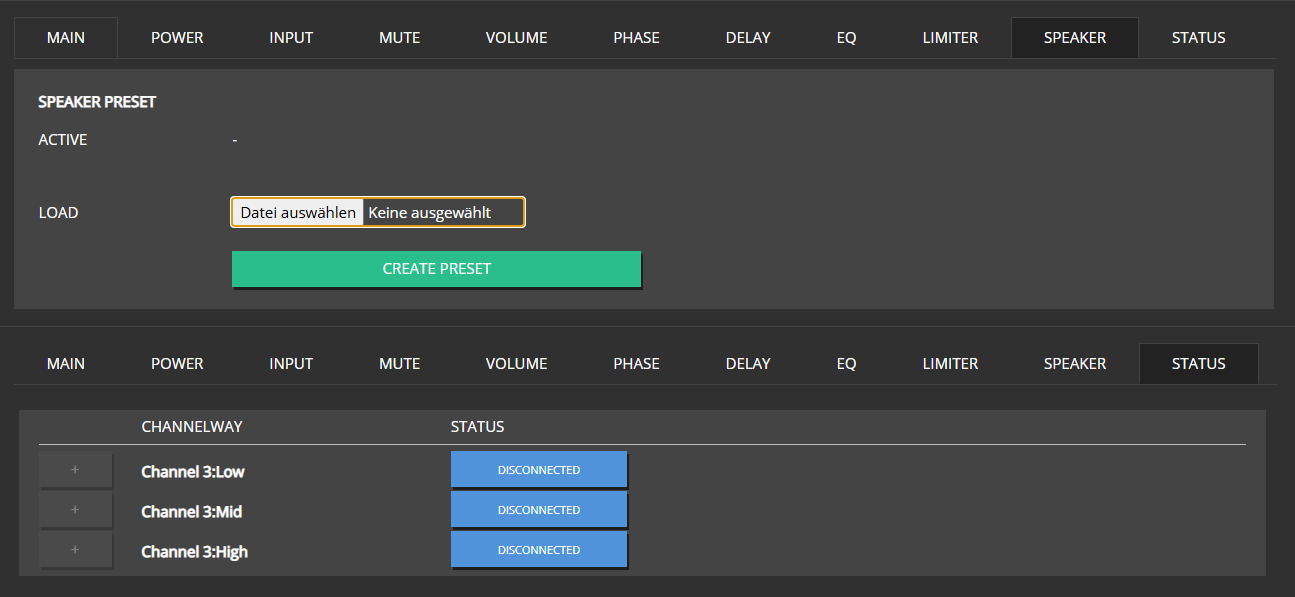Switch to SPEAKER tab in the lower tab bar
Image resolution: width=1295 pixels, height=597 pixels.
1075,364
